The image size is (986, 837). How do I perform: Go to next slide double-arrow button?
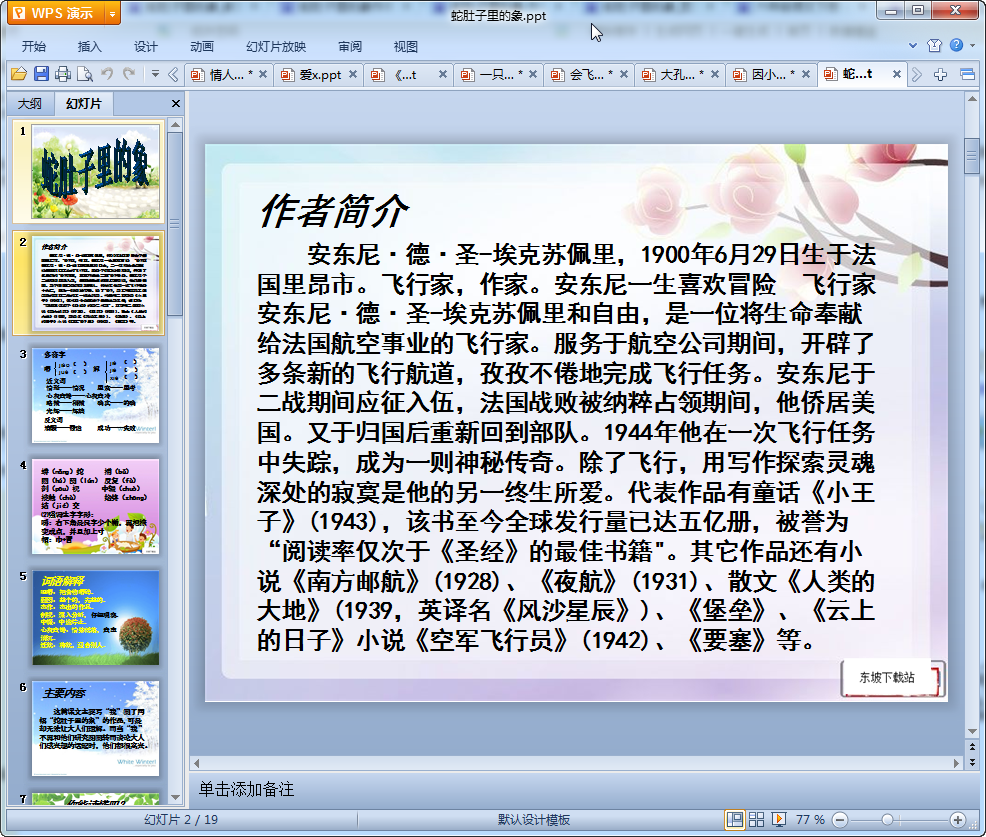972,762
